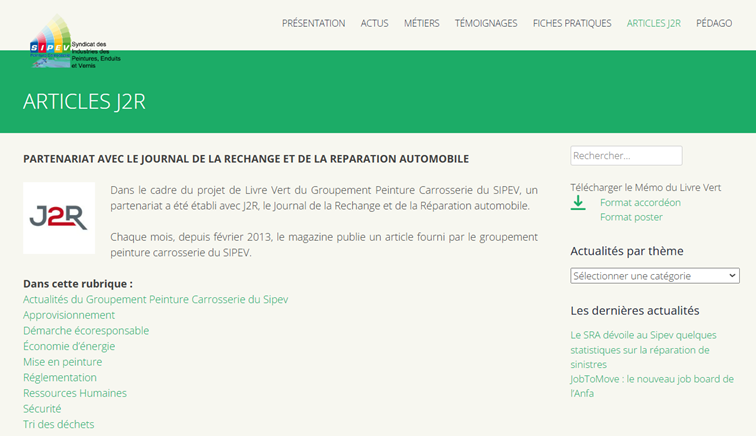Viewport: 756px width, 436px height.
Task: Click the green download arrow icon
Action: click(578, 203)
